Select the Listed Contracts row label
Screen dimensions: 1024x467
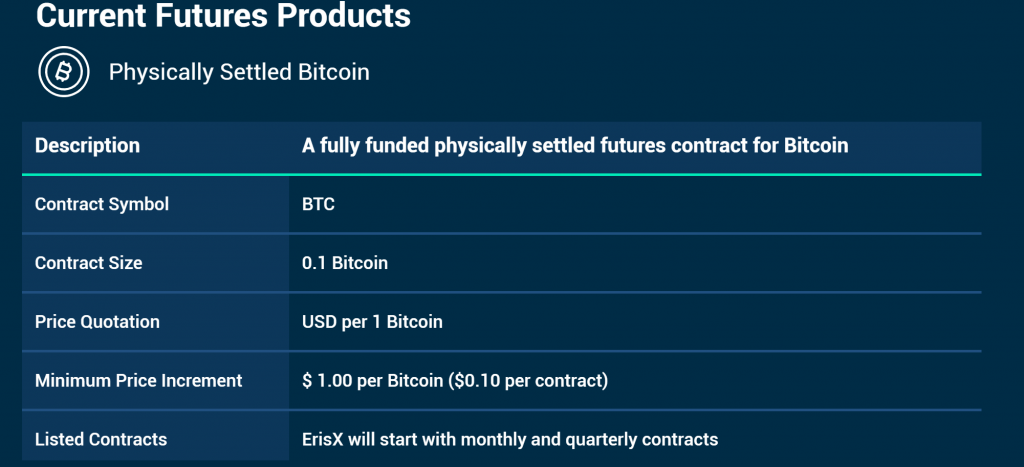click(101, 439)
